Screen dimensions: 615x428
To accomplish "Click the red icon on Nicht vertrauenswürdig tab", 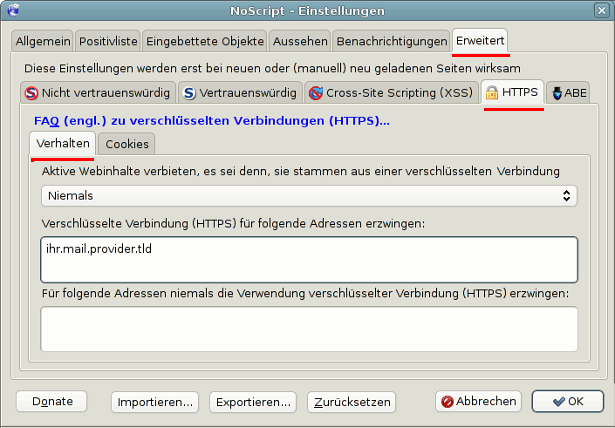I will tap(31, 93).
